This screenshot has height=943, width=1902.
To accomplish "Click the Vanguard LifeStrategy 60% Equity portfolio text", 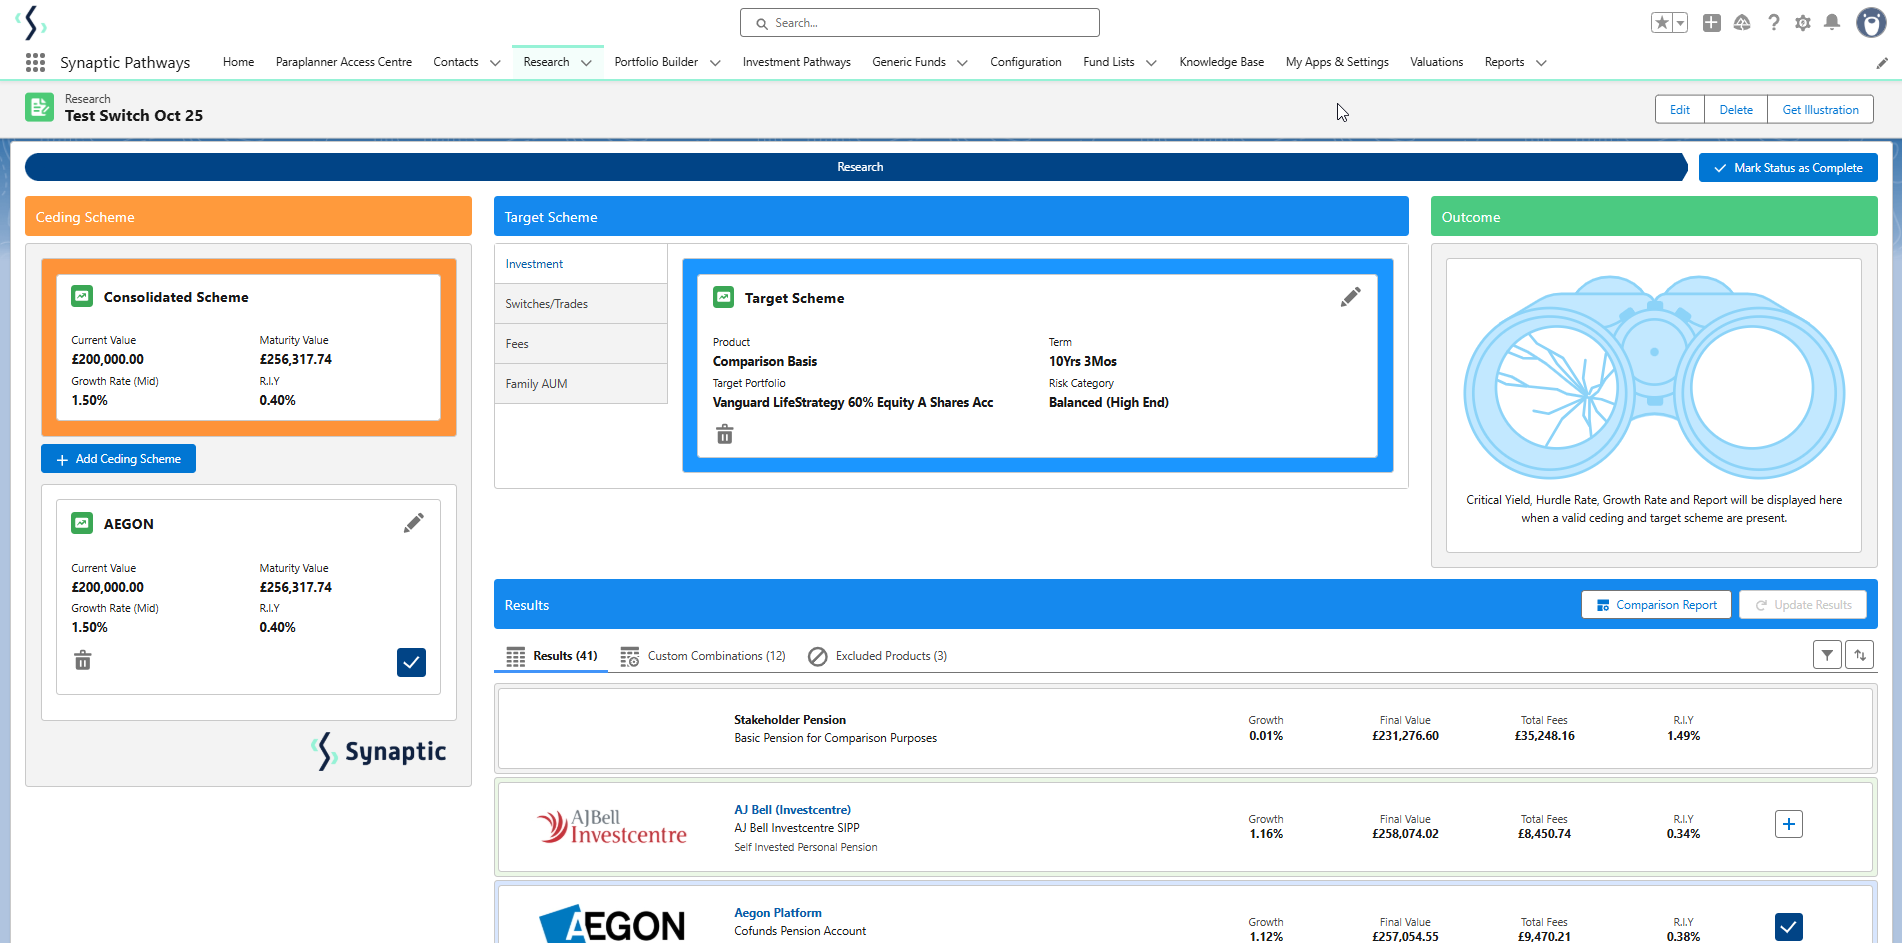I will 853,403.
